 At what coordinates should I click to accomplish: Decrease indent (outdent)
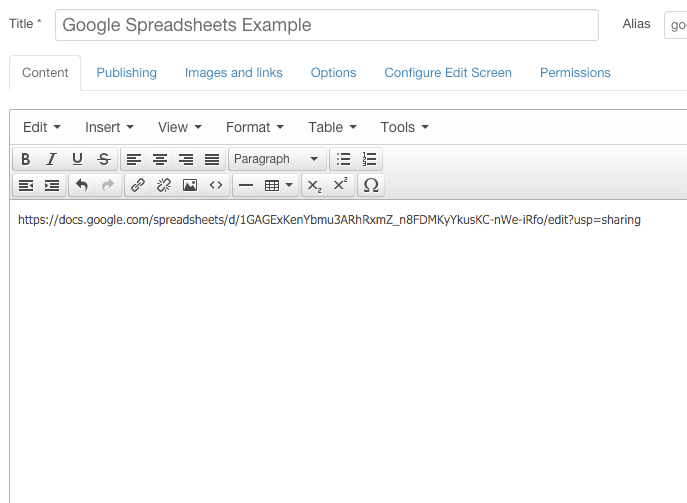pyautogui.click(x=26, y=185)
